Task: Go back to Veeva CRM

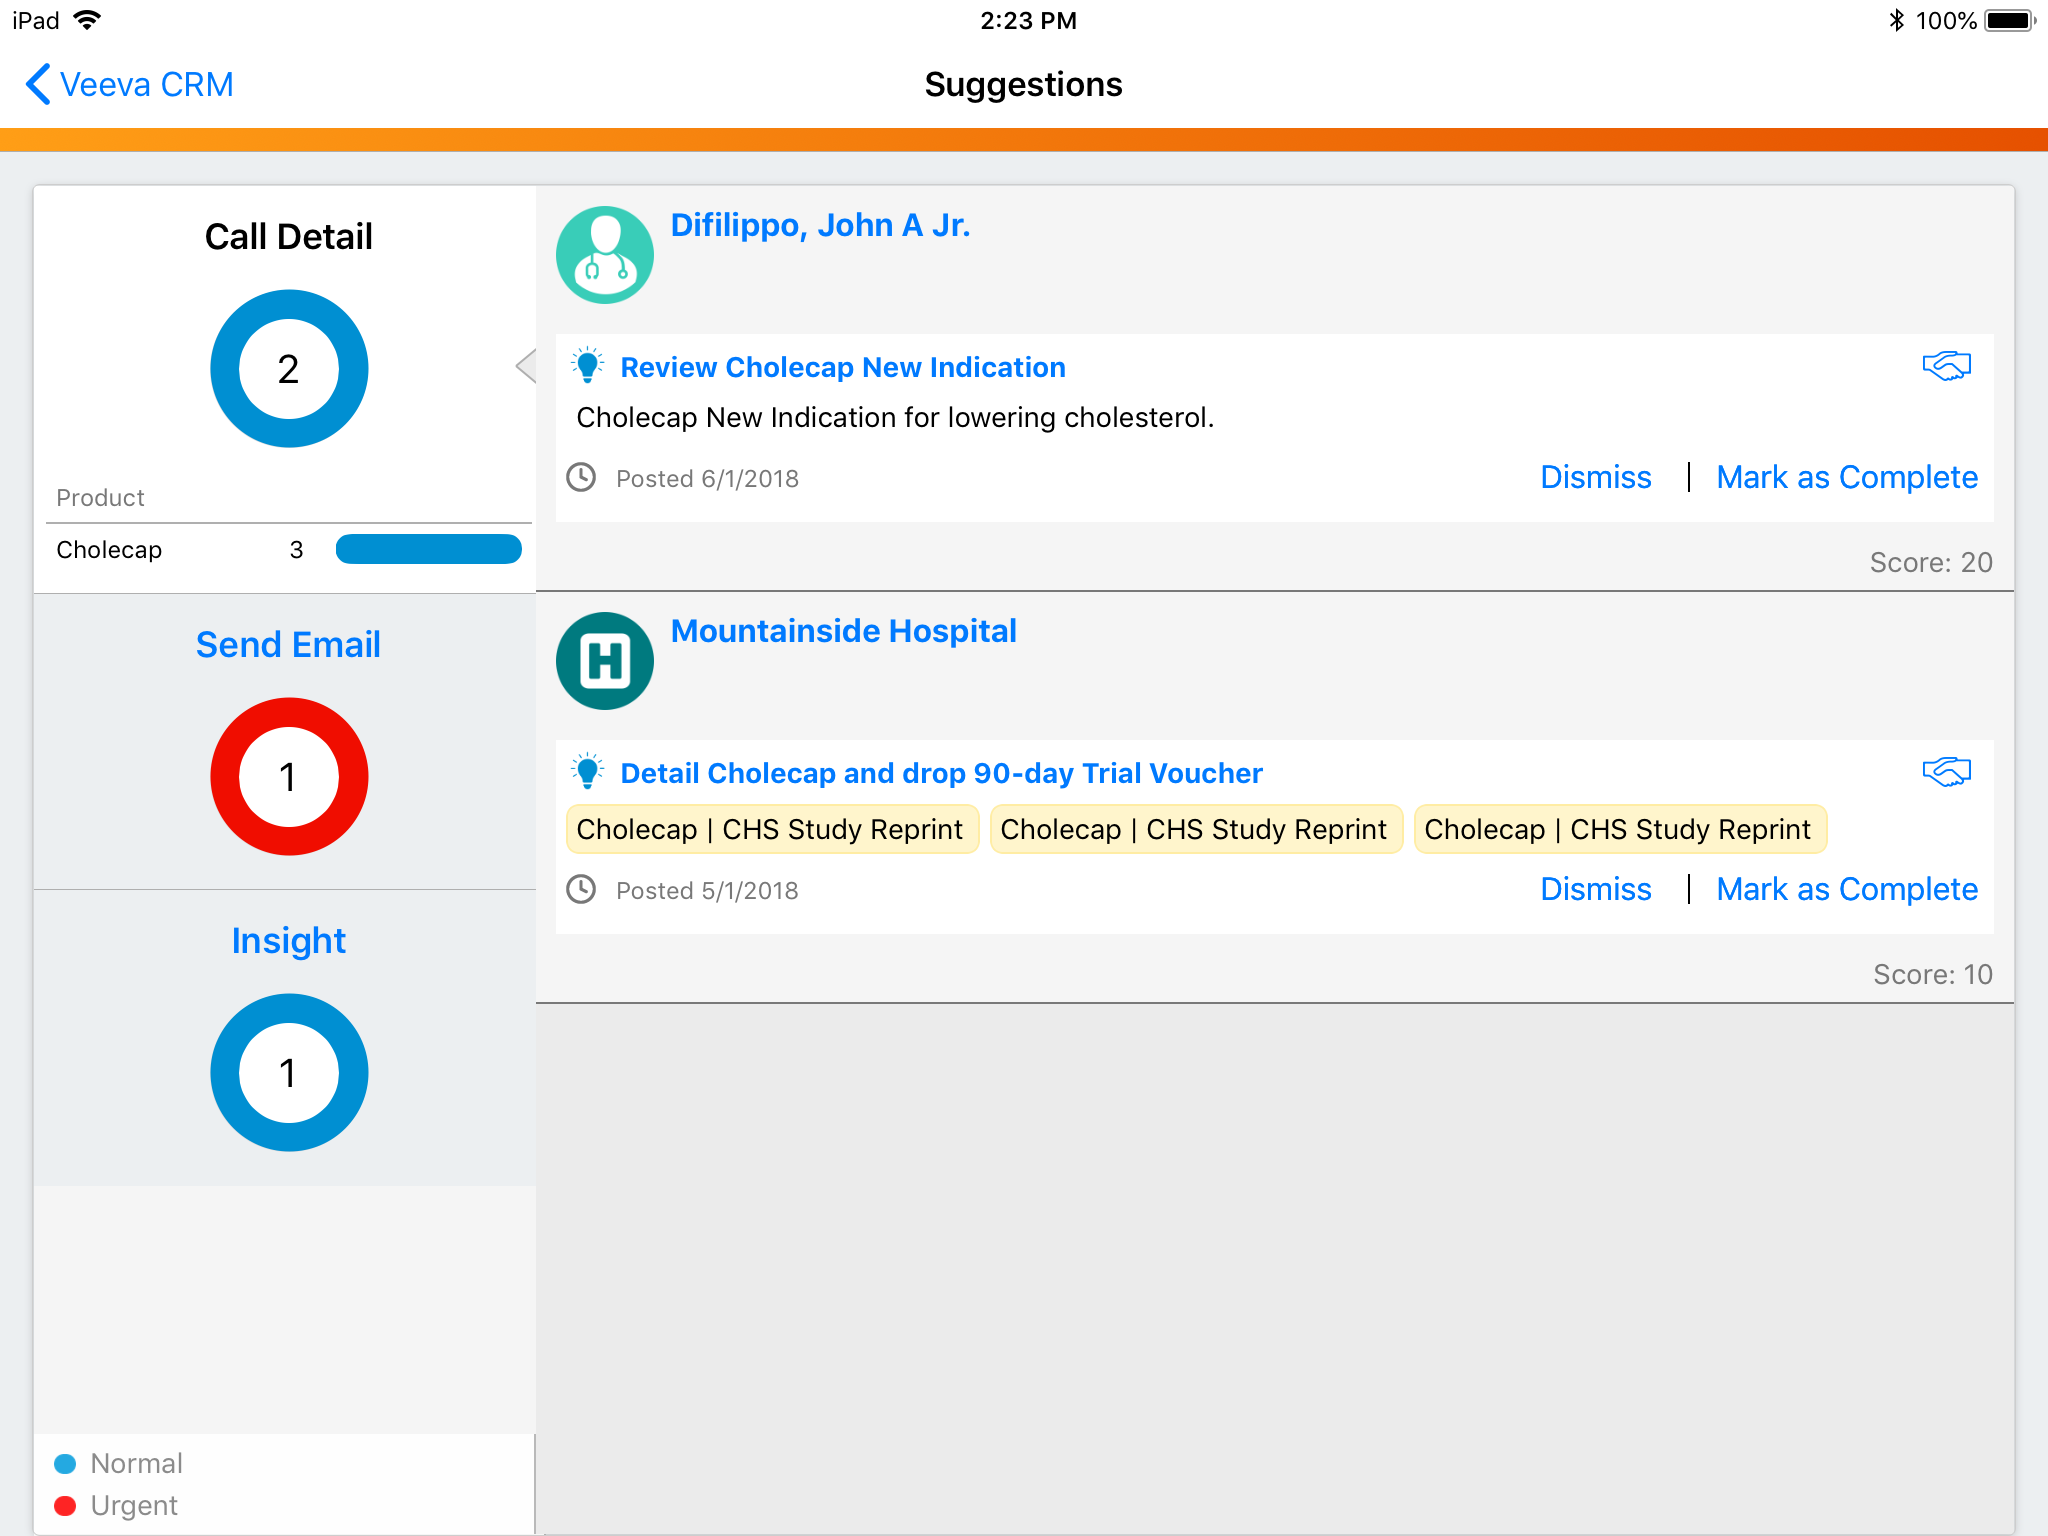Action: click(130, 85)
